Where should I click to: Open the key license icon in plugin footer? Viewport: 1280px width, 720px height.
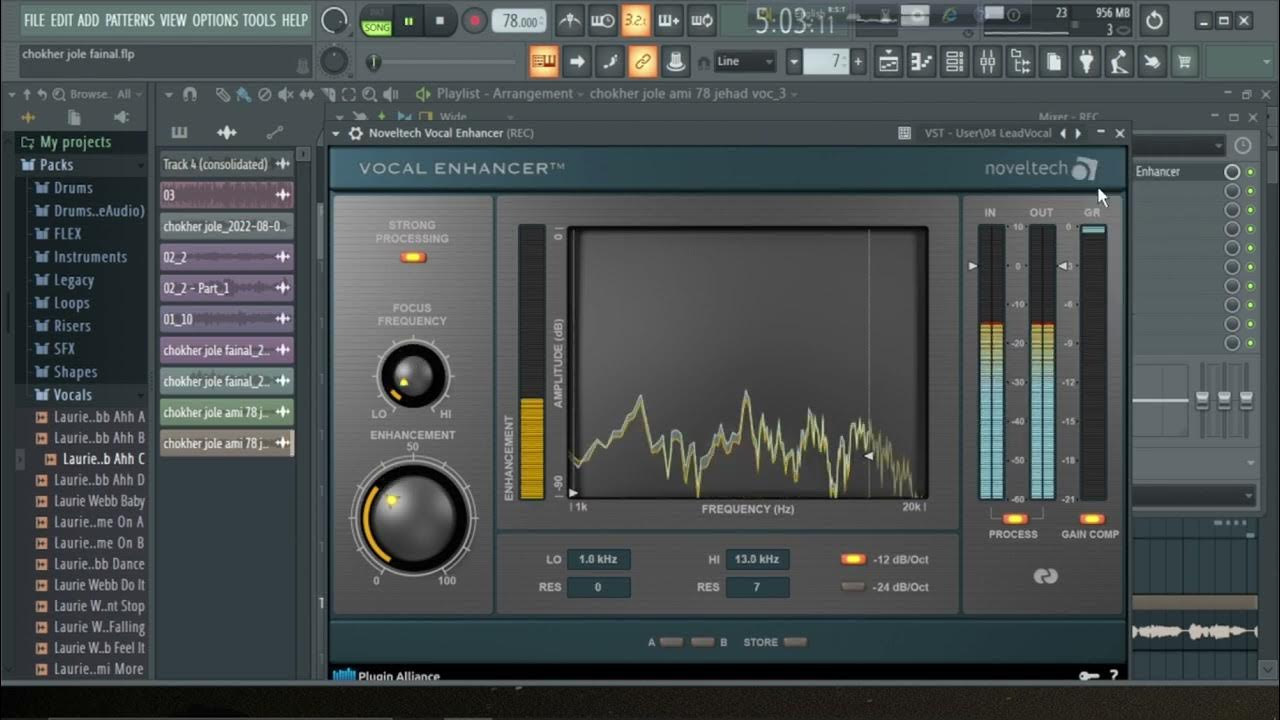(1089, 676)
